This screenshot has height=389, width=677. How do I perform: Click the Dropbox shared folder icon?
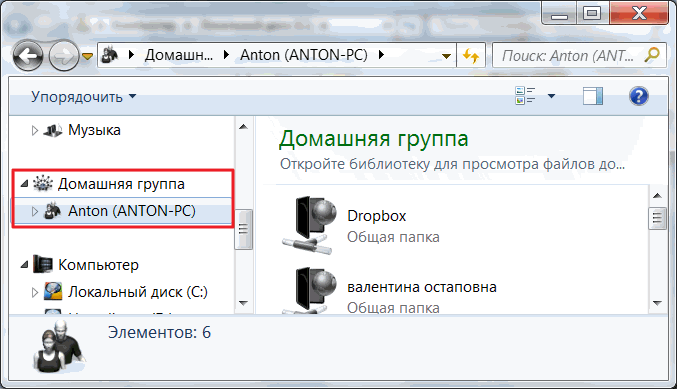pyautogui.click(x=310, y=225)
